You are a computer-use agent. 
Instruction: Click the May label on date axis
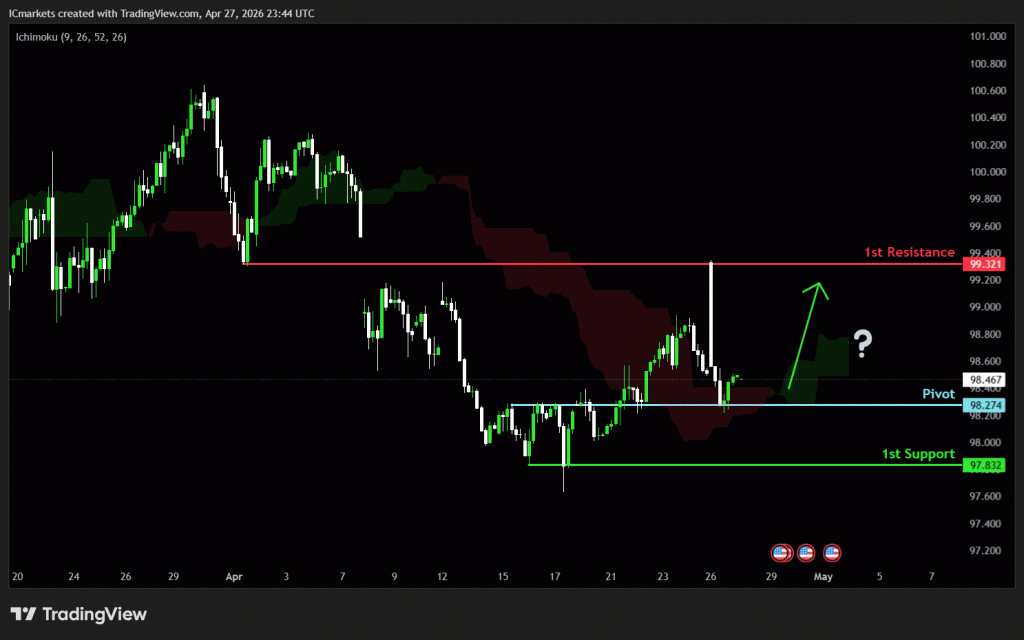[x=823, y=577]
